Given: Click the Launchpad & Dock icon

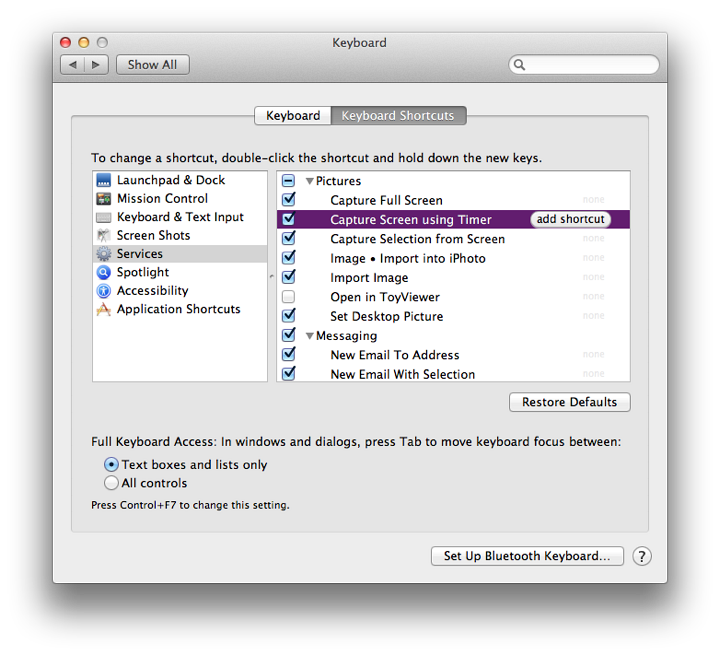Looking at the screenshot, I should point(104,180).
